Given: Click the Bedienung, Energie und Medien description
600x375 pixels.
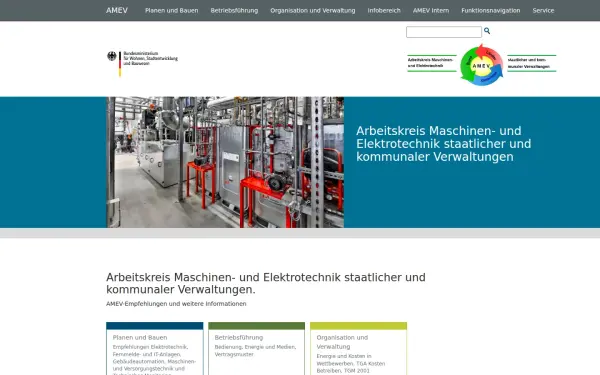Looking at the screenshot, I should (255, 351).
